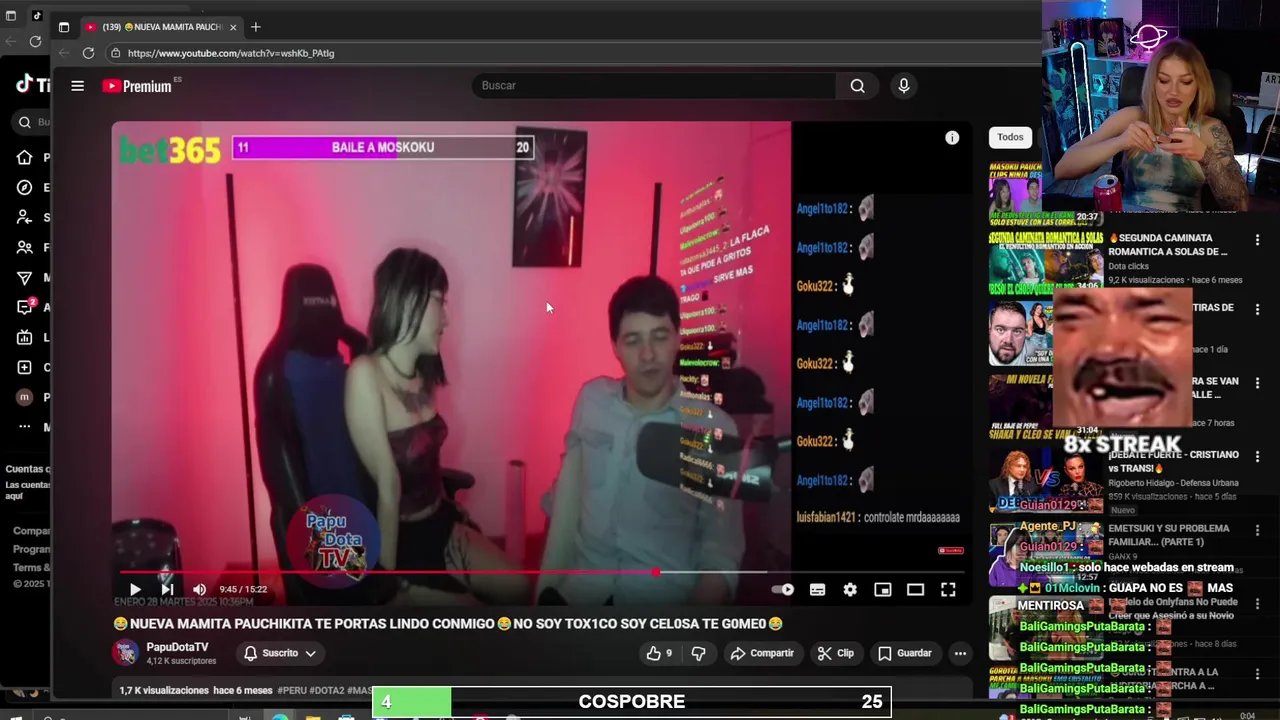Open Activity inbox icon in TikTok sidebar
Viewport: 1280px width, 720px height.
24,307
